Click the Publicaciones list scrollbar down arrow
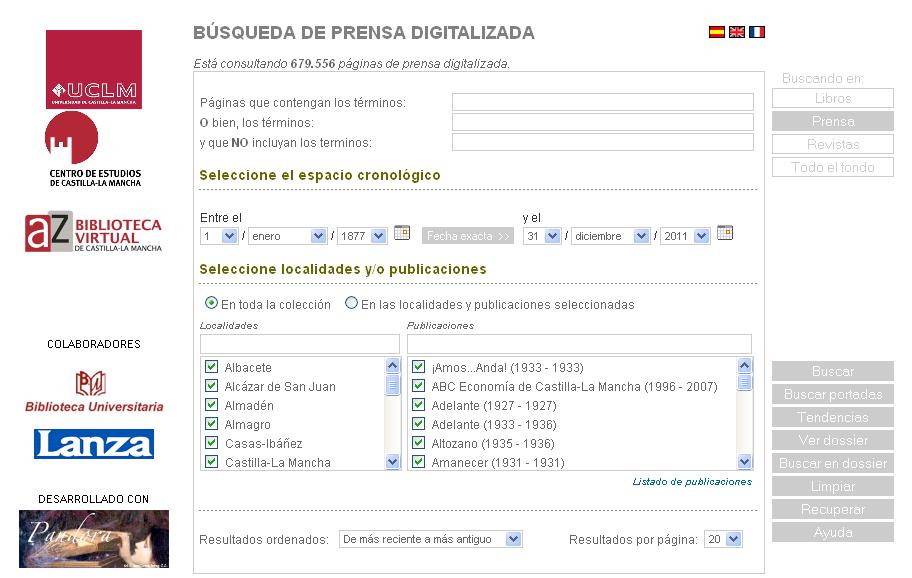 [x=744, y=462]
